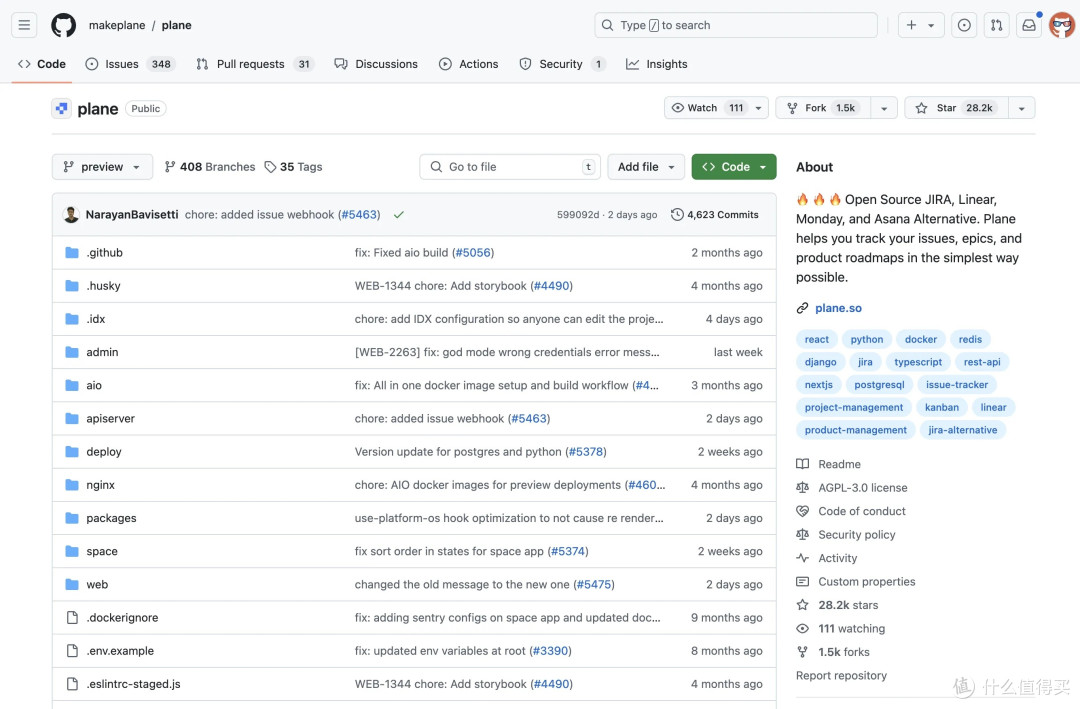
Task: Expand the fork options dropdown arrow
Action: 884,108
